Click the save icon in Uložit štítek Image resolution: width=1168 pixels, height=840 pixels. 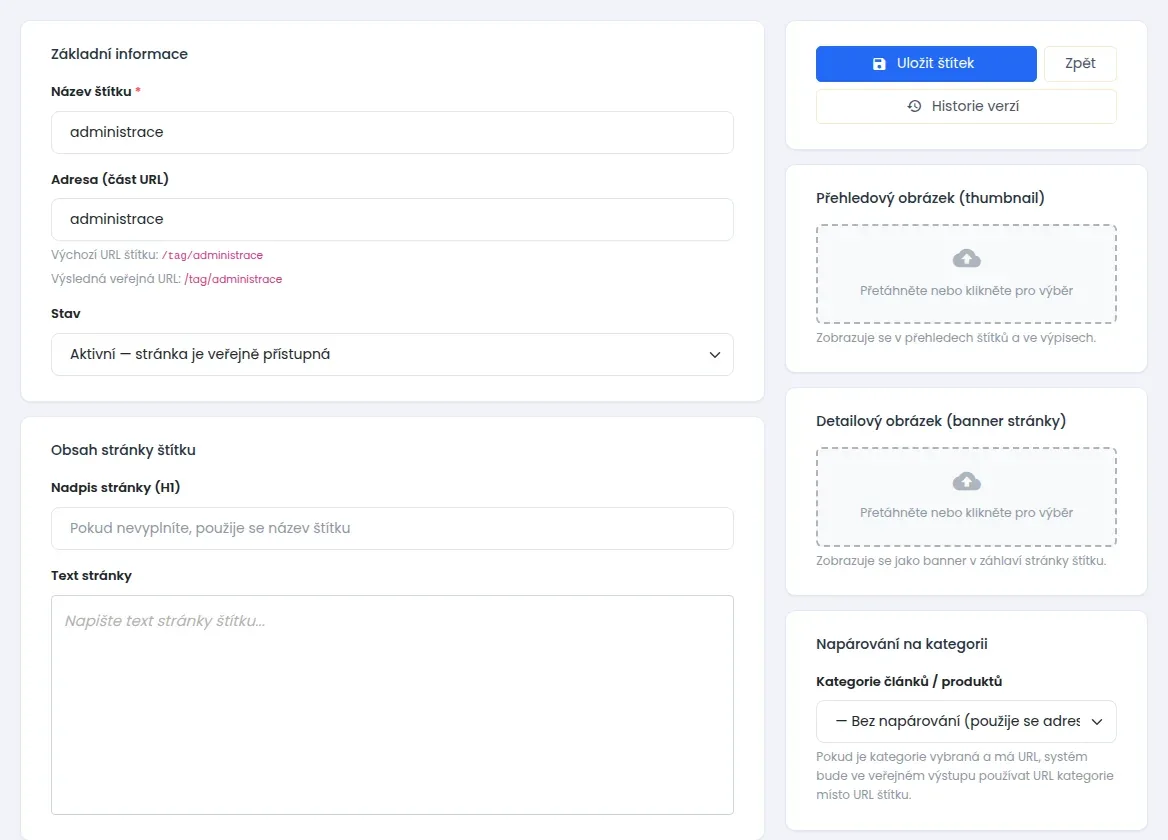pos(879,64)
